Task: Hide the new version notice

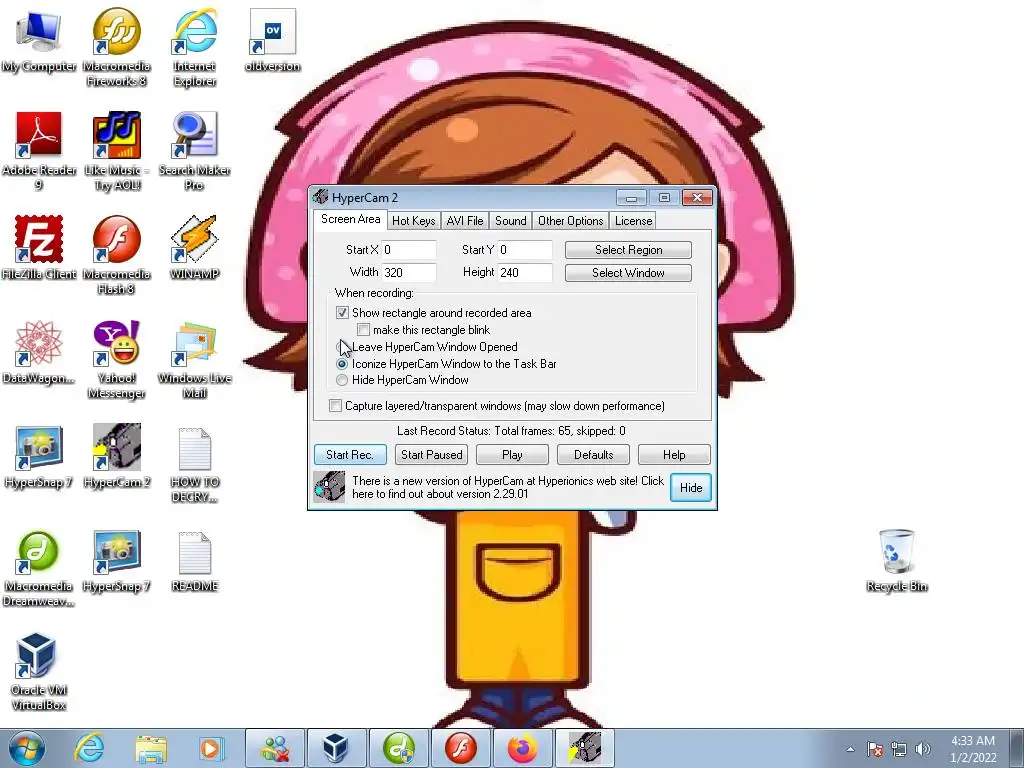Action: (x=691, y=488)
